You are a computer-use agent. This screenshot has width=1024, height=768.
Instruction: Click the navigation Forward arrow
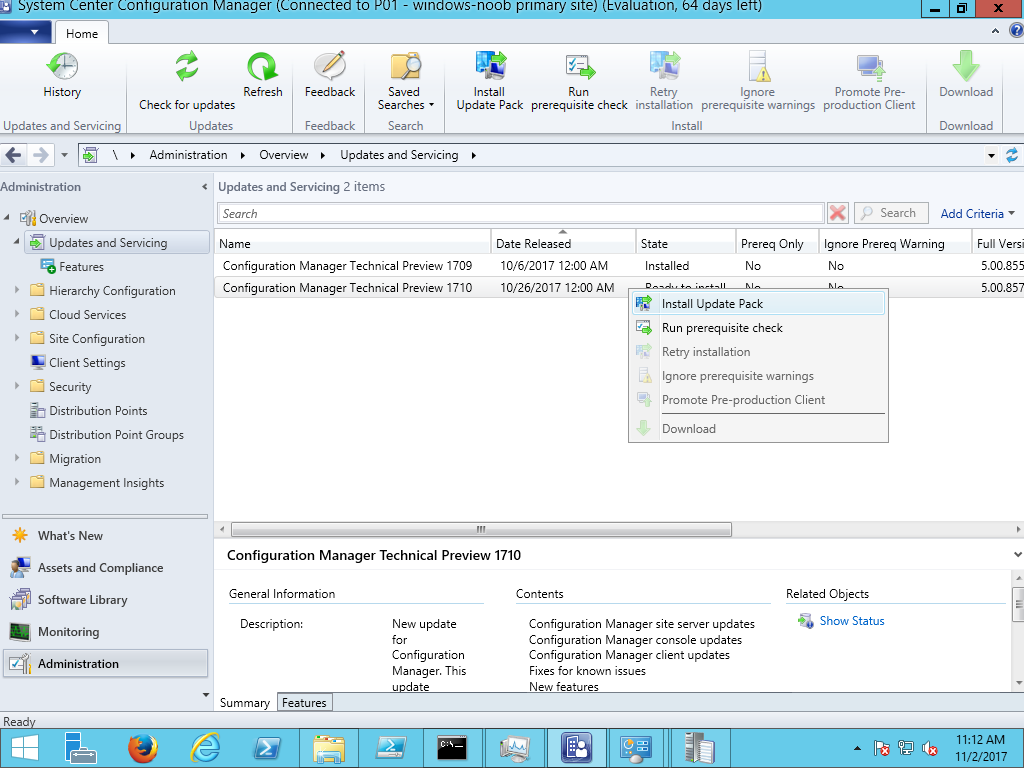[x=40, y=155]
